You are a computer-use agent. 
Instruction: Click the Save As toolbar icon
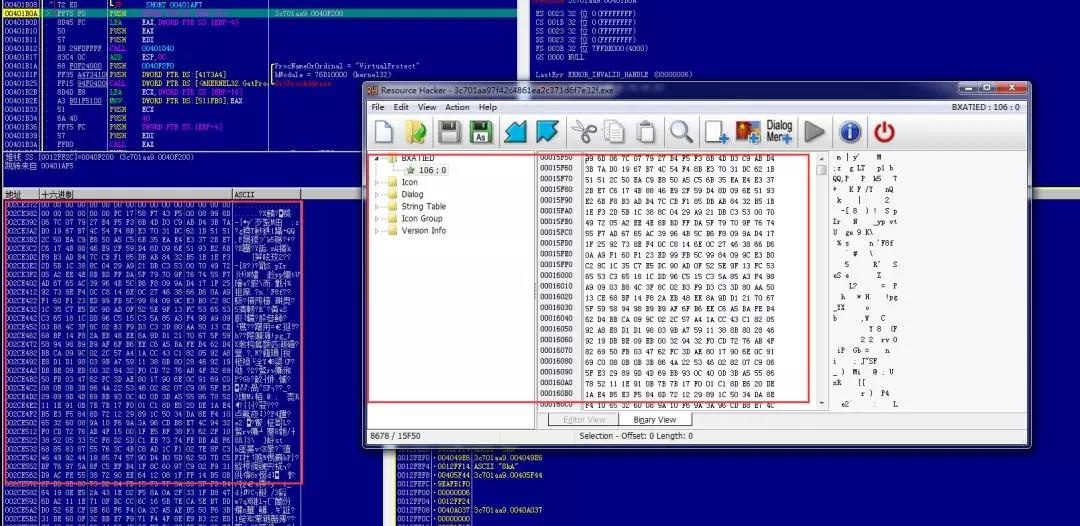tap(481, 131)
